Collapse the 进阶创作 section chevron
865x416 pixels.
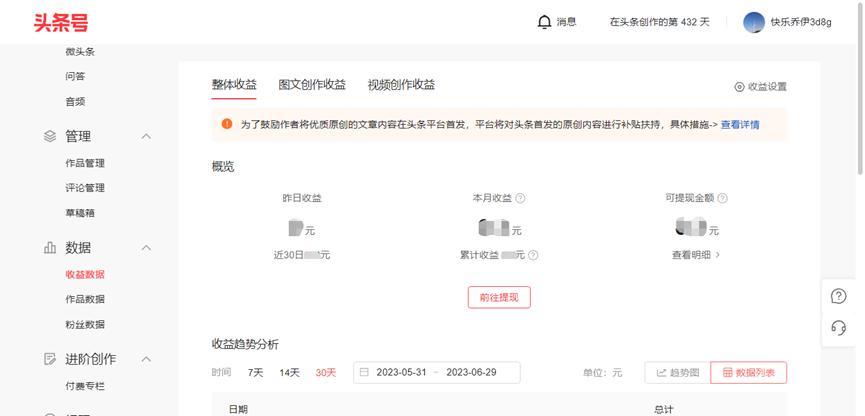pyautogui.click(x=146, y=359)
